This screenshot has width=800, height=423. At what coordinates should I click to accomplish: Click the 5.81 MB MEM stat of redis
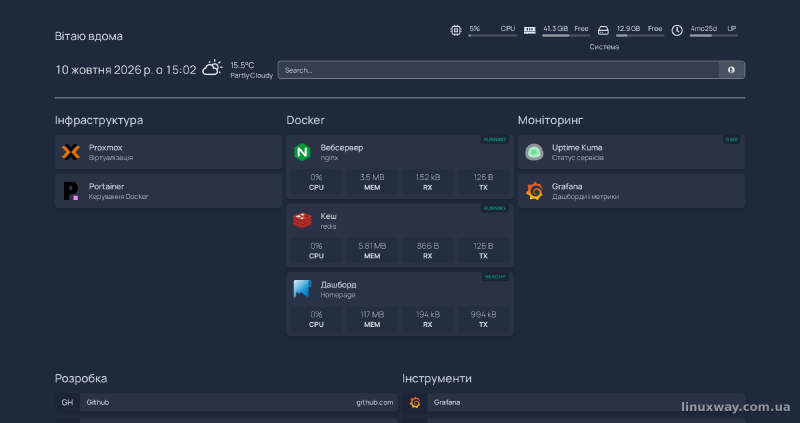[372, 251]
